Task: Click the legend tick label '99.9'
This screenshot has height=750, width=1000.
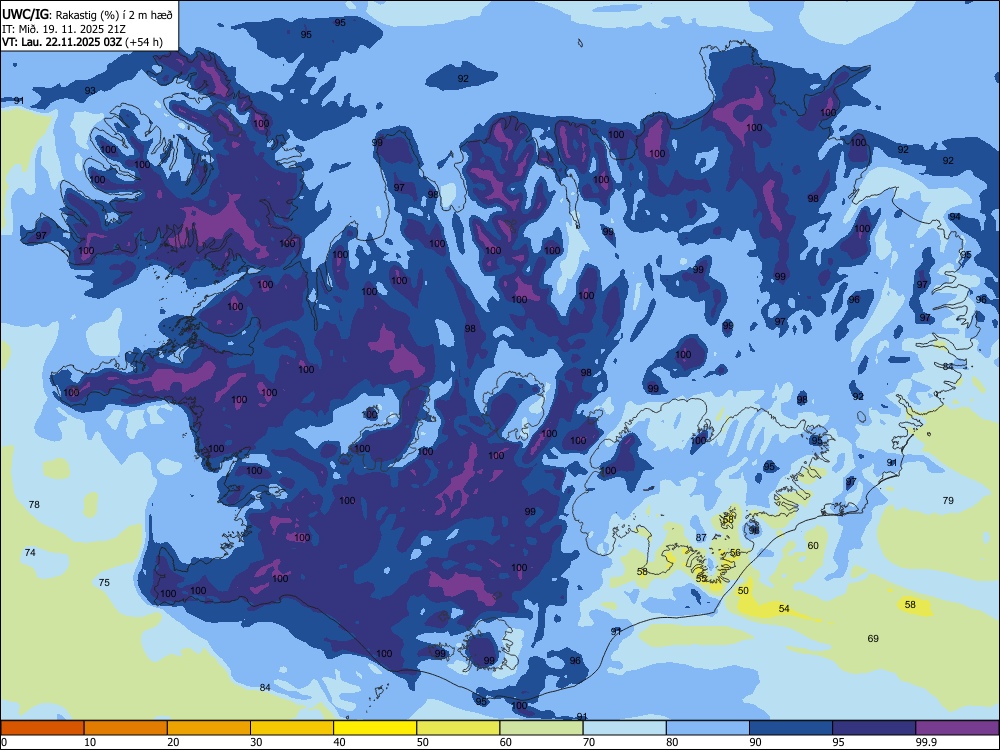Action: click(925, 742)
